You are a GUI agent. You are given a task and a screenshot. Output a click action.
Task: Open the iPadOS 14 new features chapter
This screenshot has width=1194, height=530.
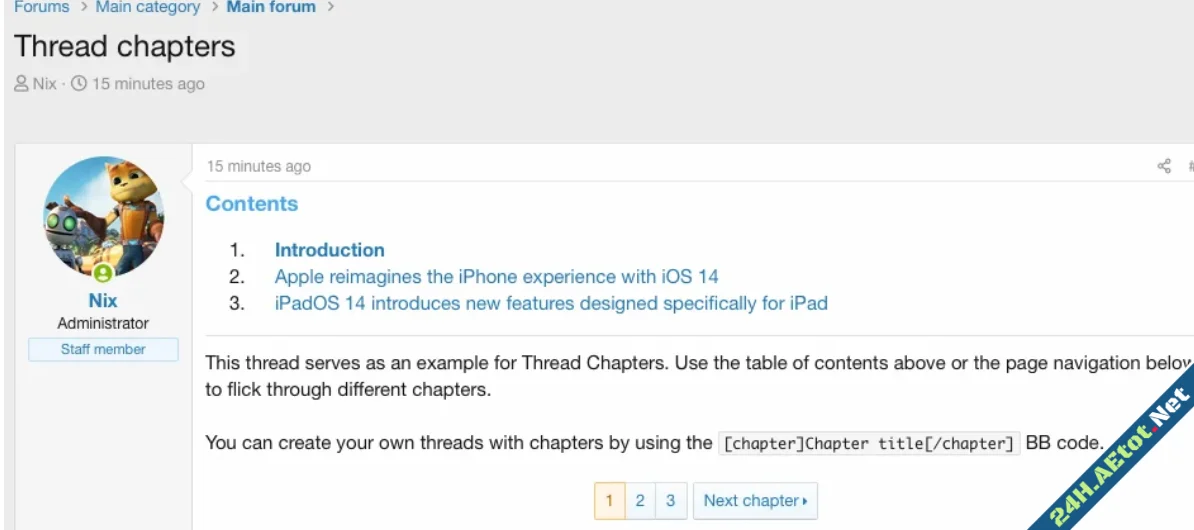tap(551, 302)
